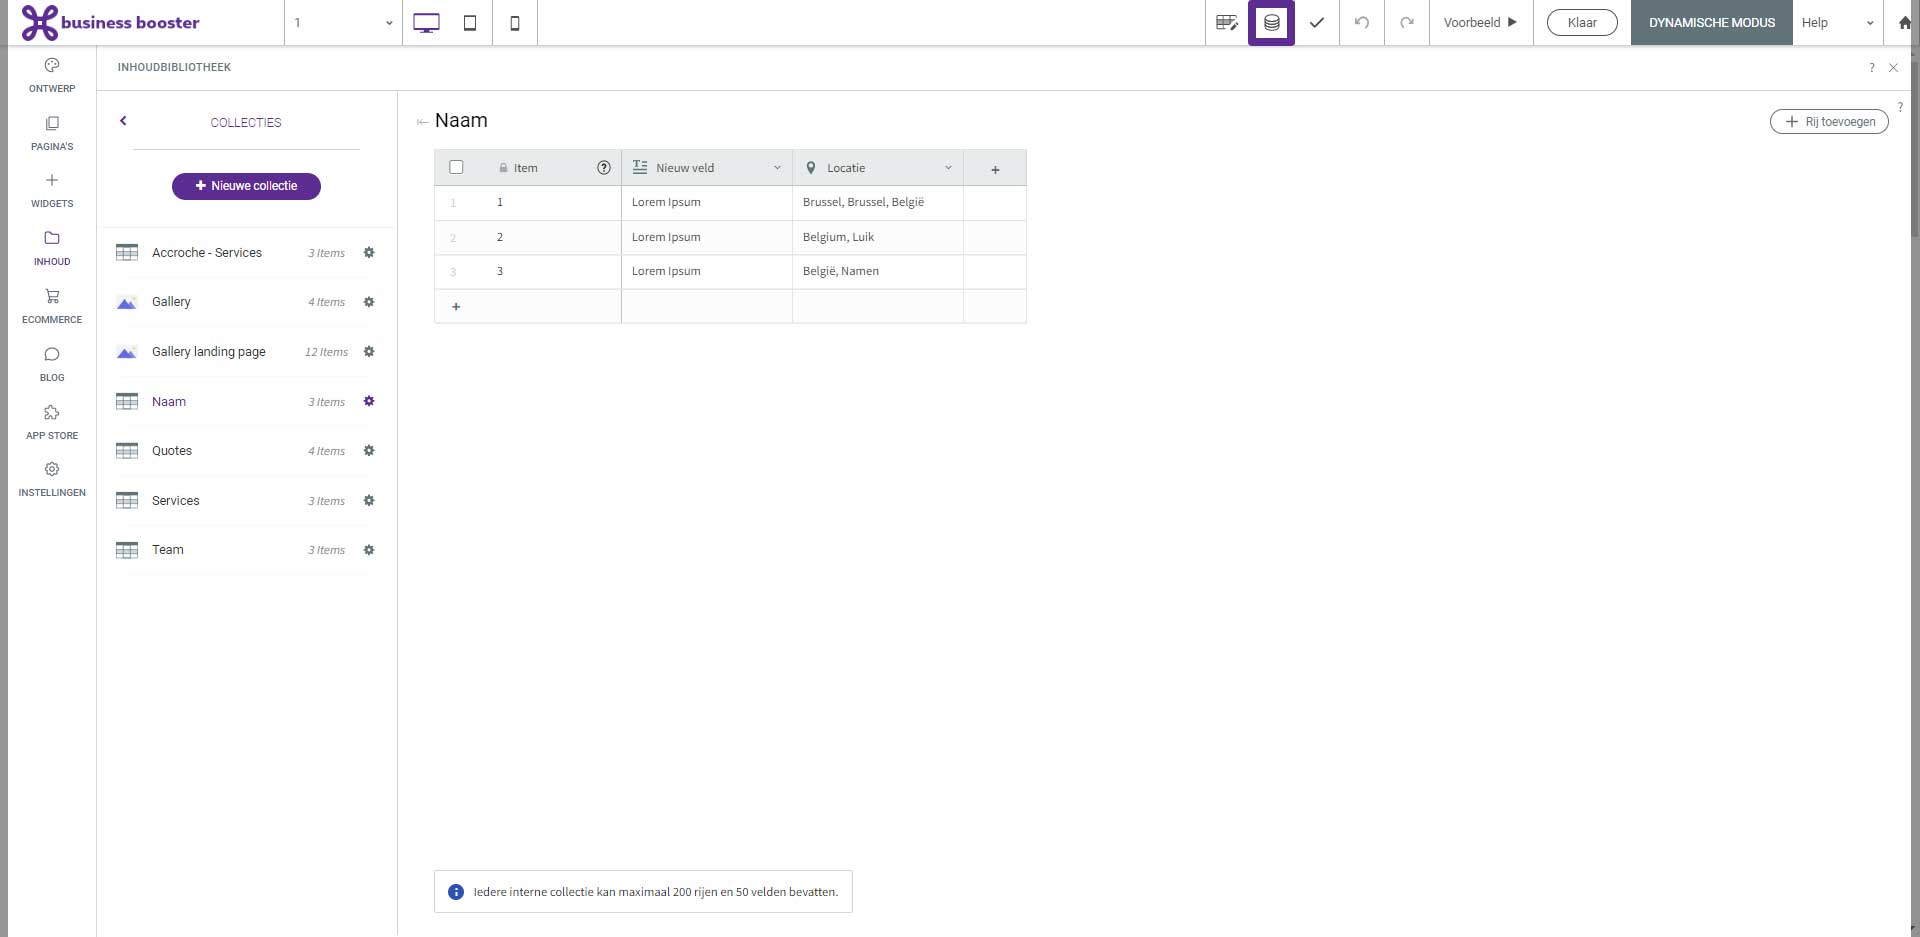Open settings gear for Quotes collection
Image resolution: width=1920 pixels, height=937 pixels.
[x=369, y=451]
